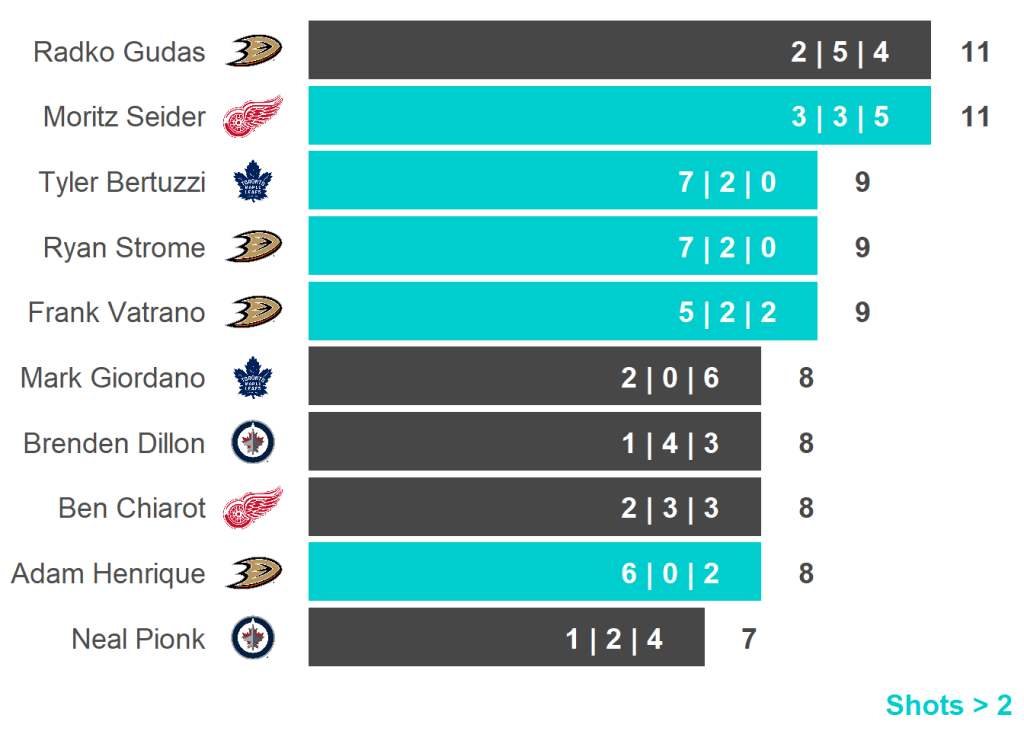The image size is (1024, 731).
Task: Click the Jets logo beside Neal Pionk
Action: pyautogui.click(x=252, y=638)
